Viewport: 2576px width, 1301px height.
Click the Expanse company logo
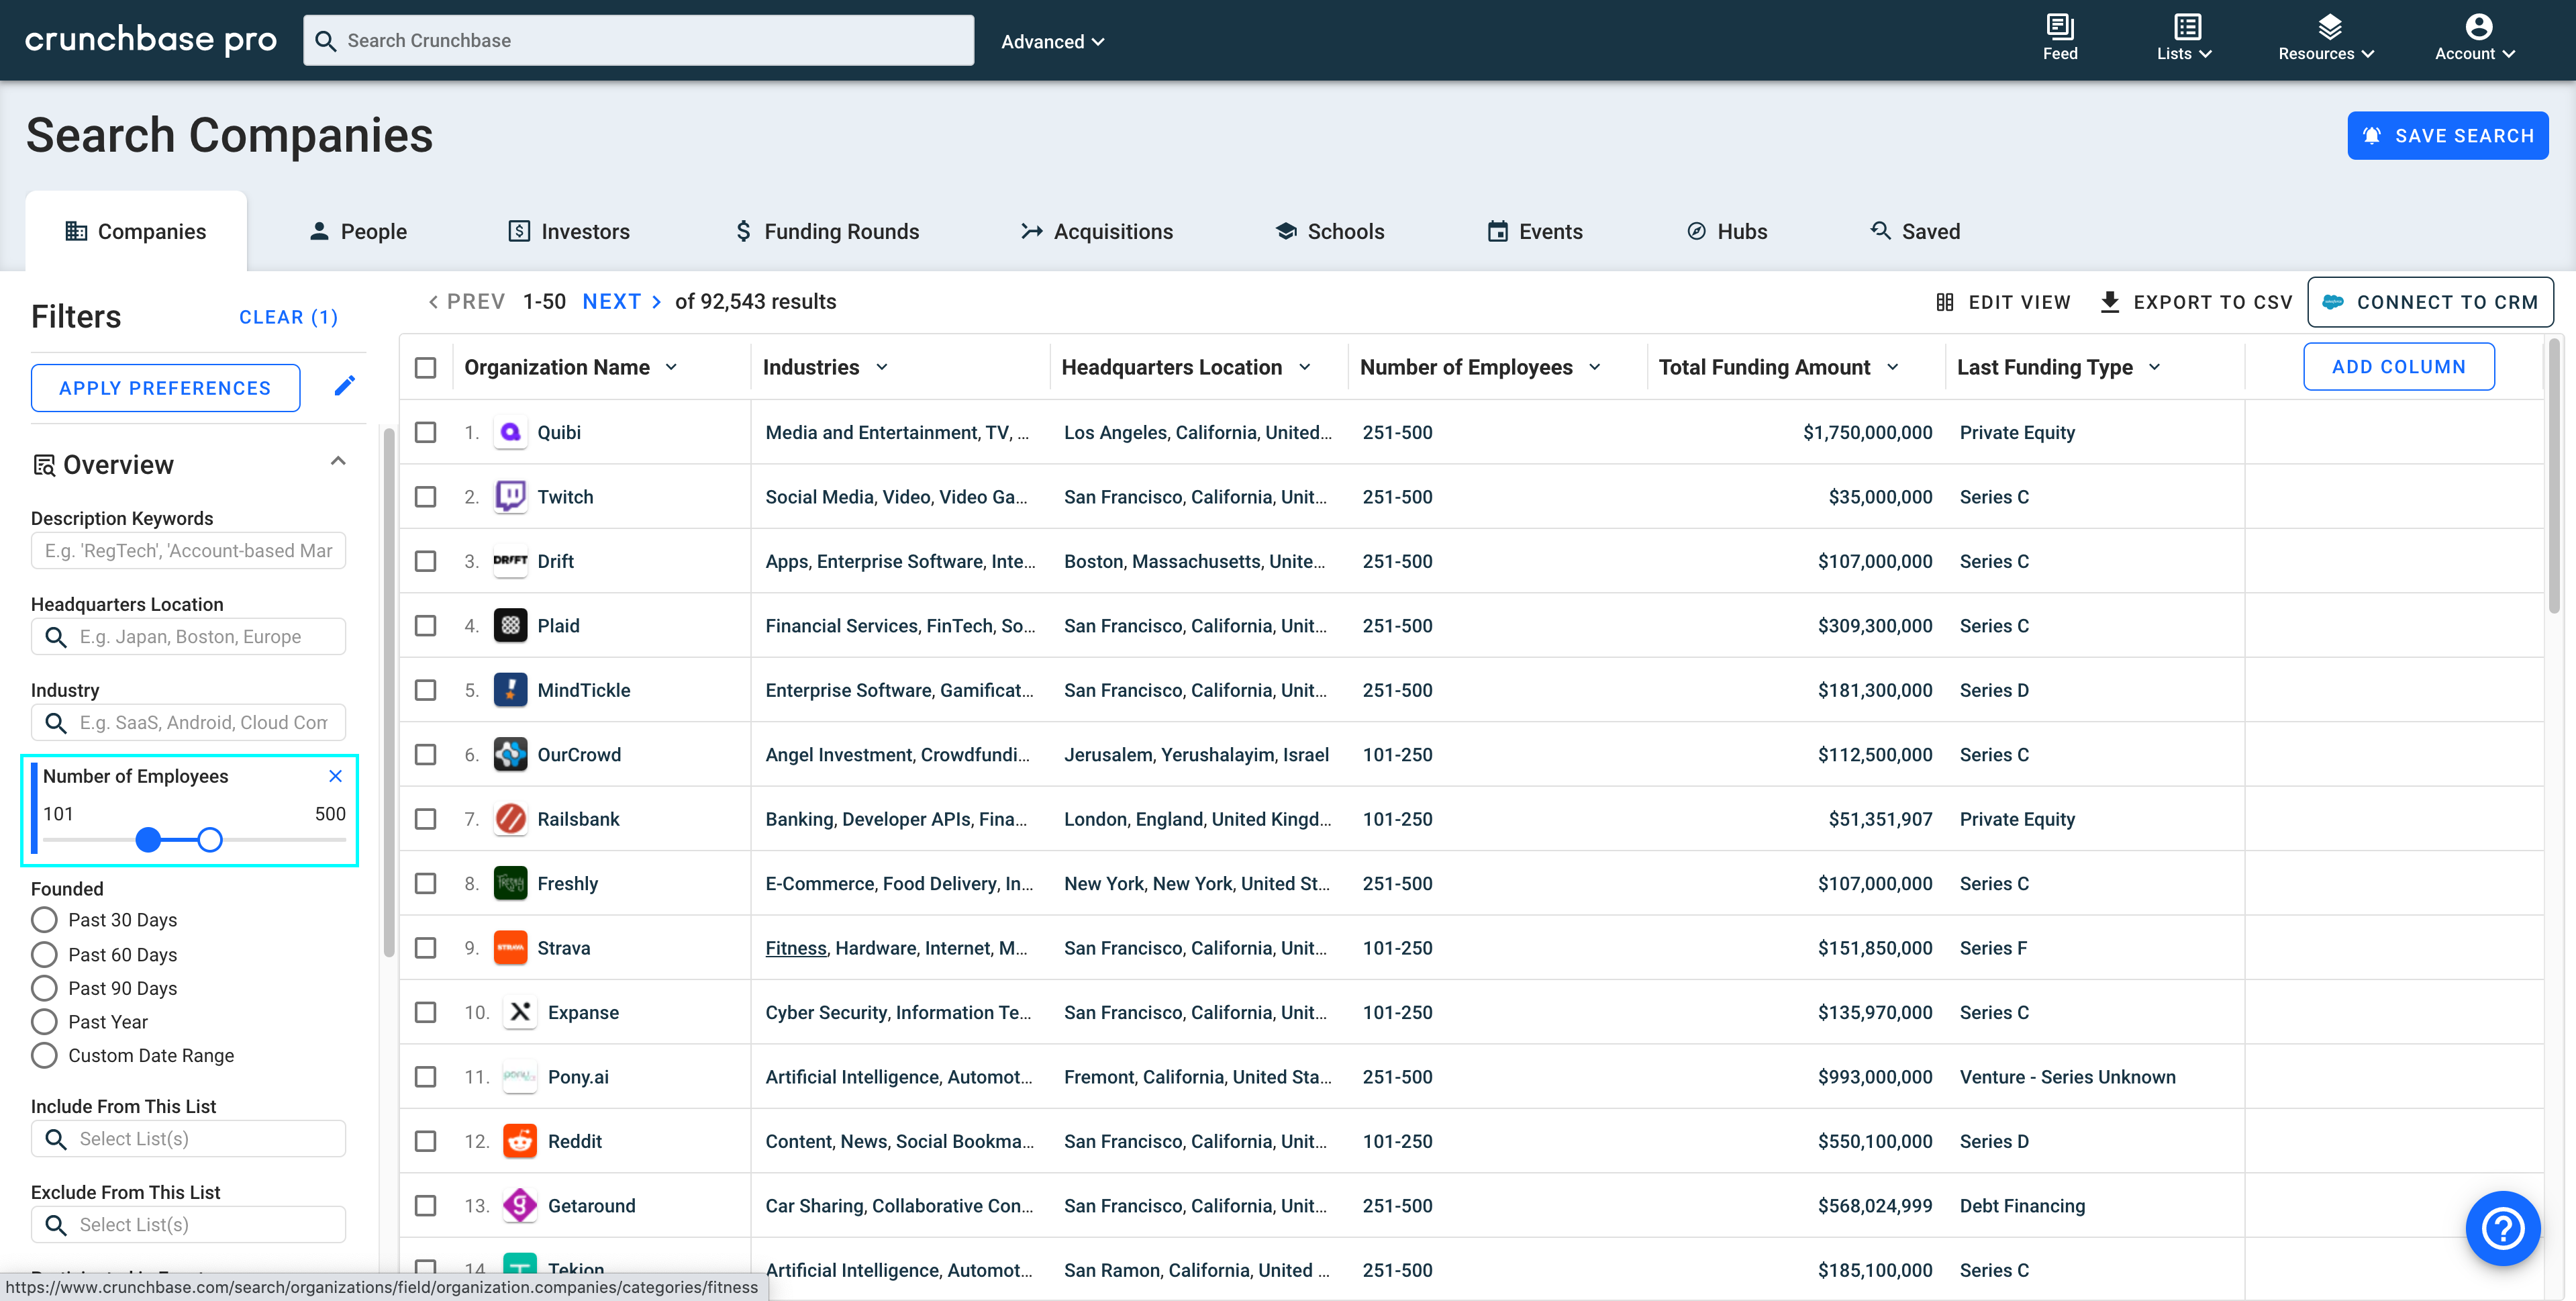coord(520,1013)
